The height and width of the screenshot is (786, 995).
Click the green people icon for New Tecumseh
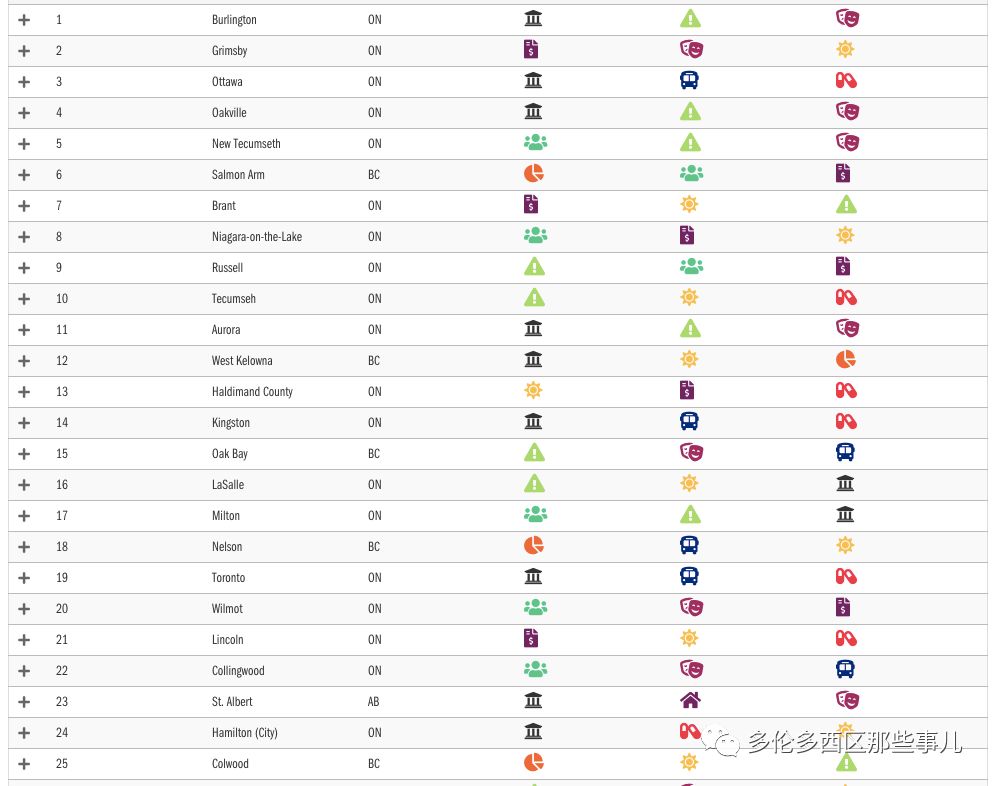point(535,143)
